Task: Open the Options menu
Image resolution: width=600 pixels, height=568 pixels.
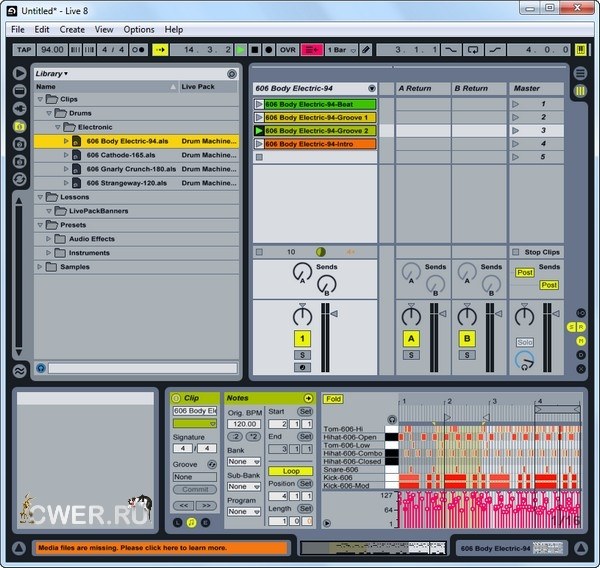Action: (139, 30)
